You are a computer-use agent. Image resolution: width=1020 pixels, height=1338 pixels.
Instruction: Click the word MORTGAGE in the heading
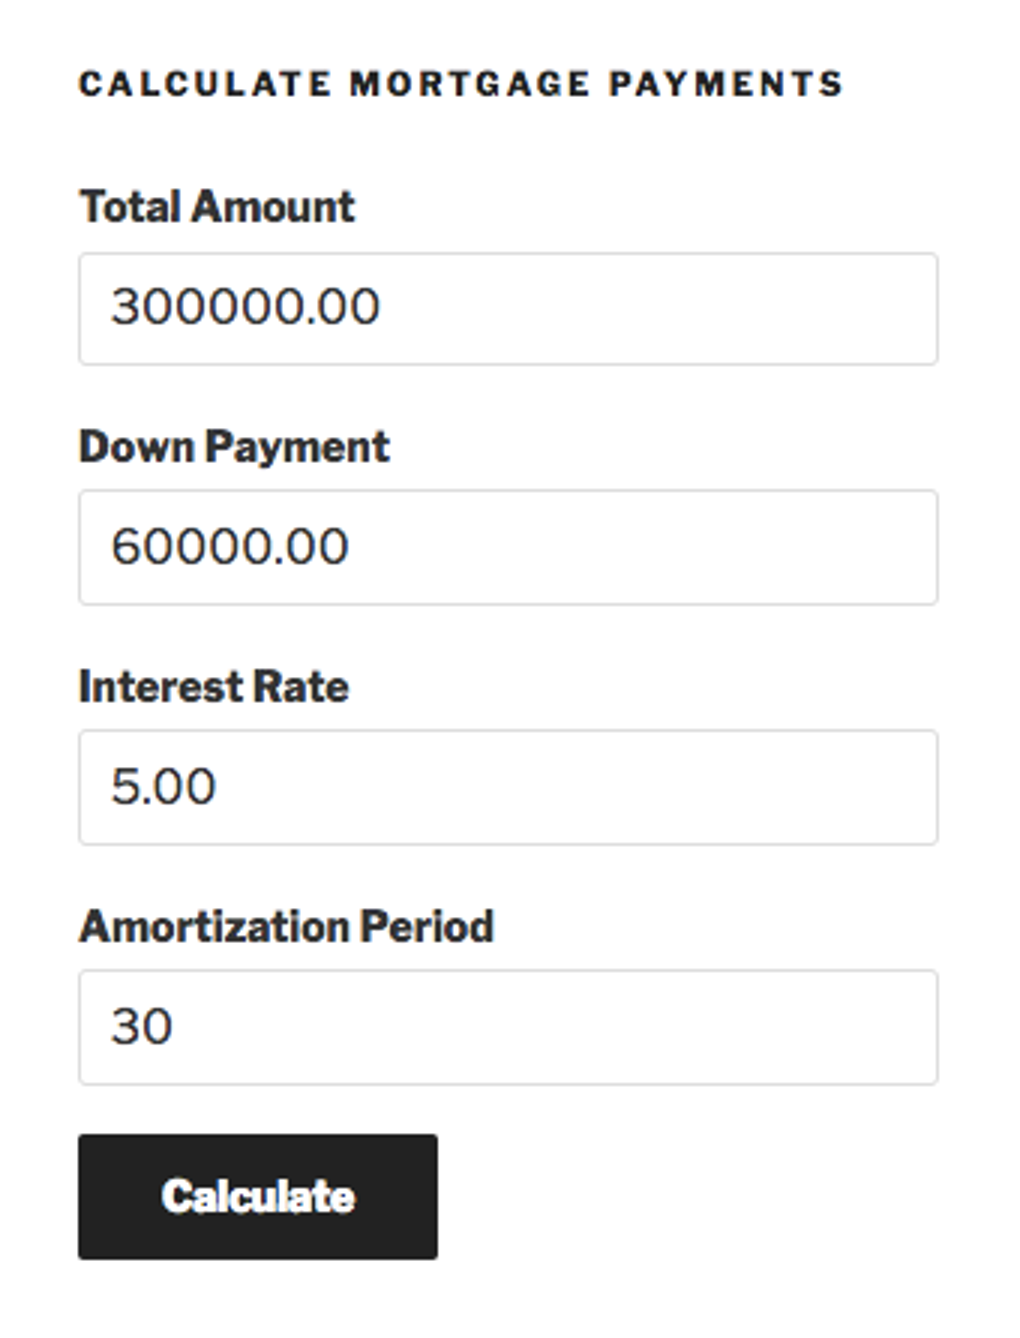click(470, 84)
